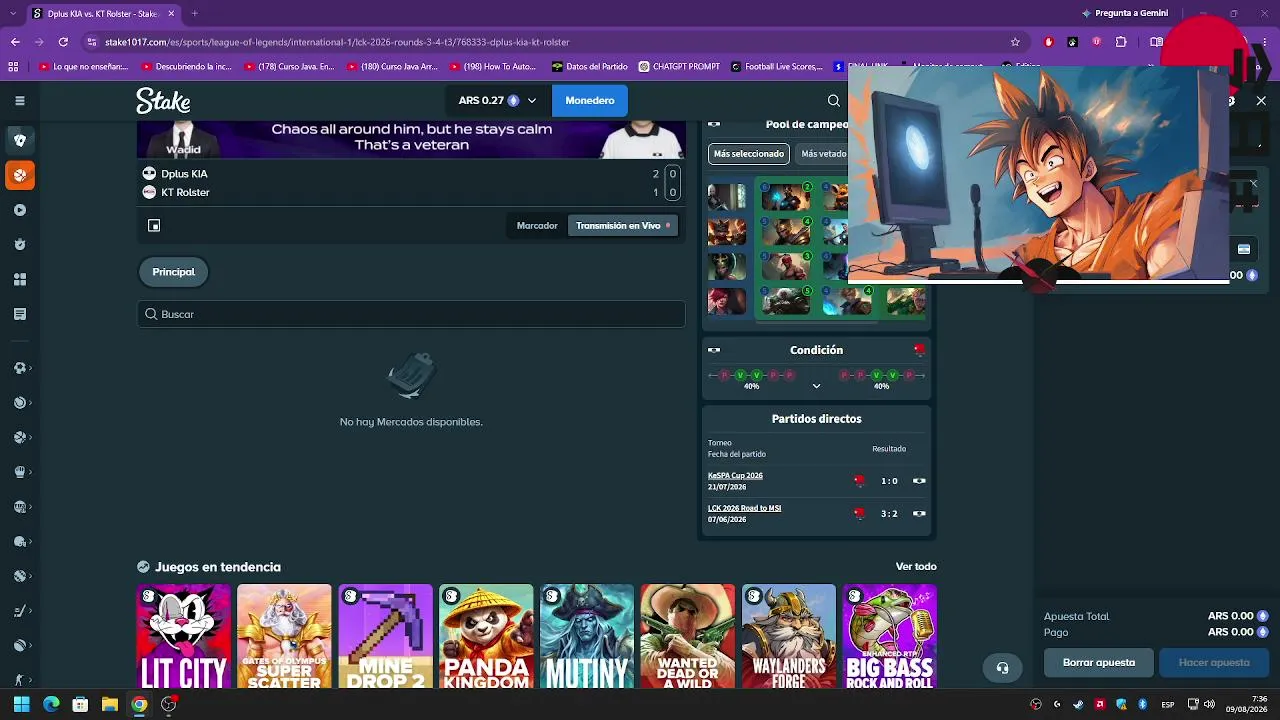Click the browser address bar URL
This screenshot has height=720, width=1280.
(x=337, y=42)
